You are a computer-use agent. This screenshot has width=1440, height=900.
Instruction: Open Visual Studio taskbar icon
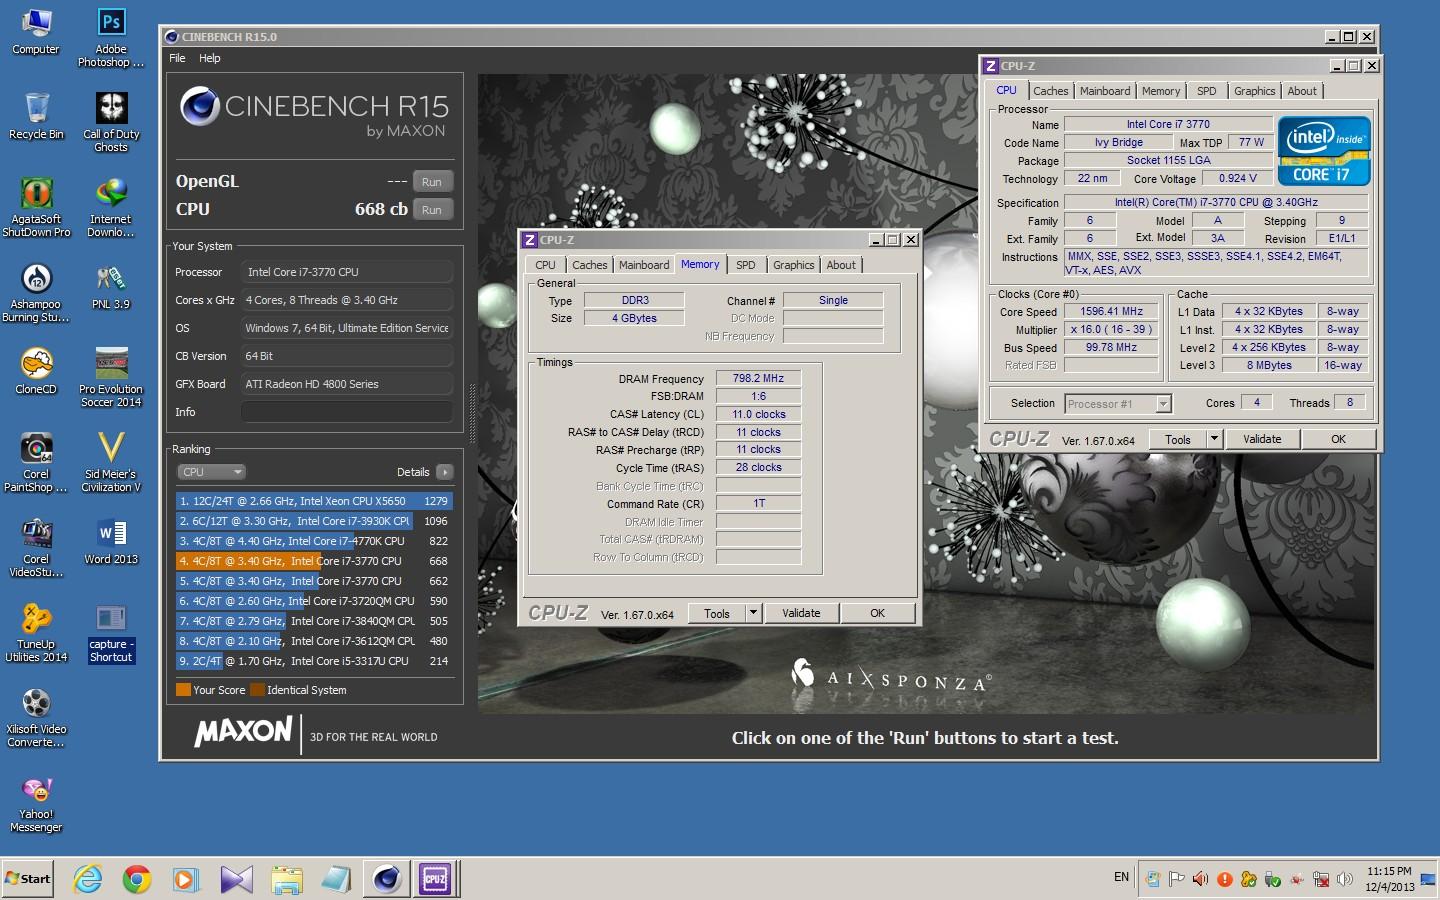coord(237,879)
